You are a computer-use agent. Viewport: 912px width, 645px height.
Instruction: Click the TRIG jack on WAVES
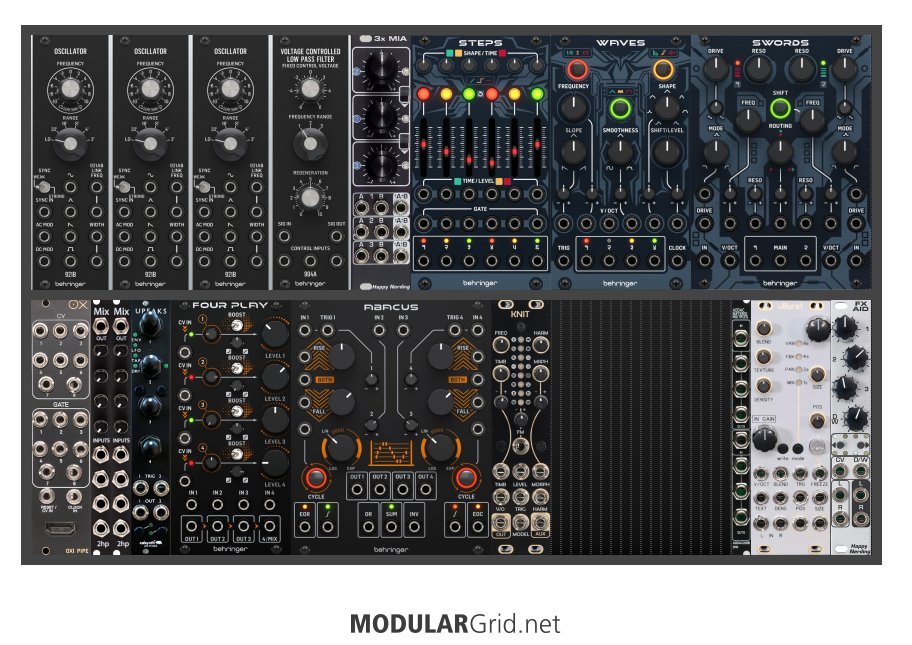(563, 261)
